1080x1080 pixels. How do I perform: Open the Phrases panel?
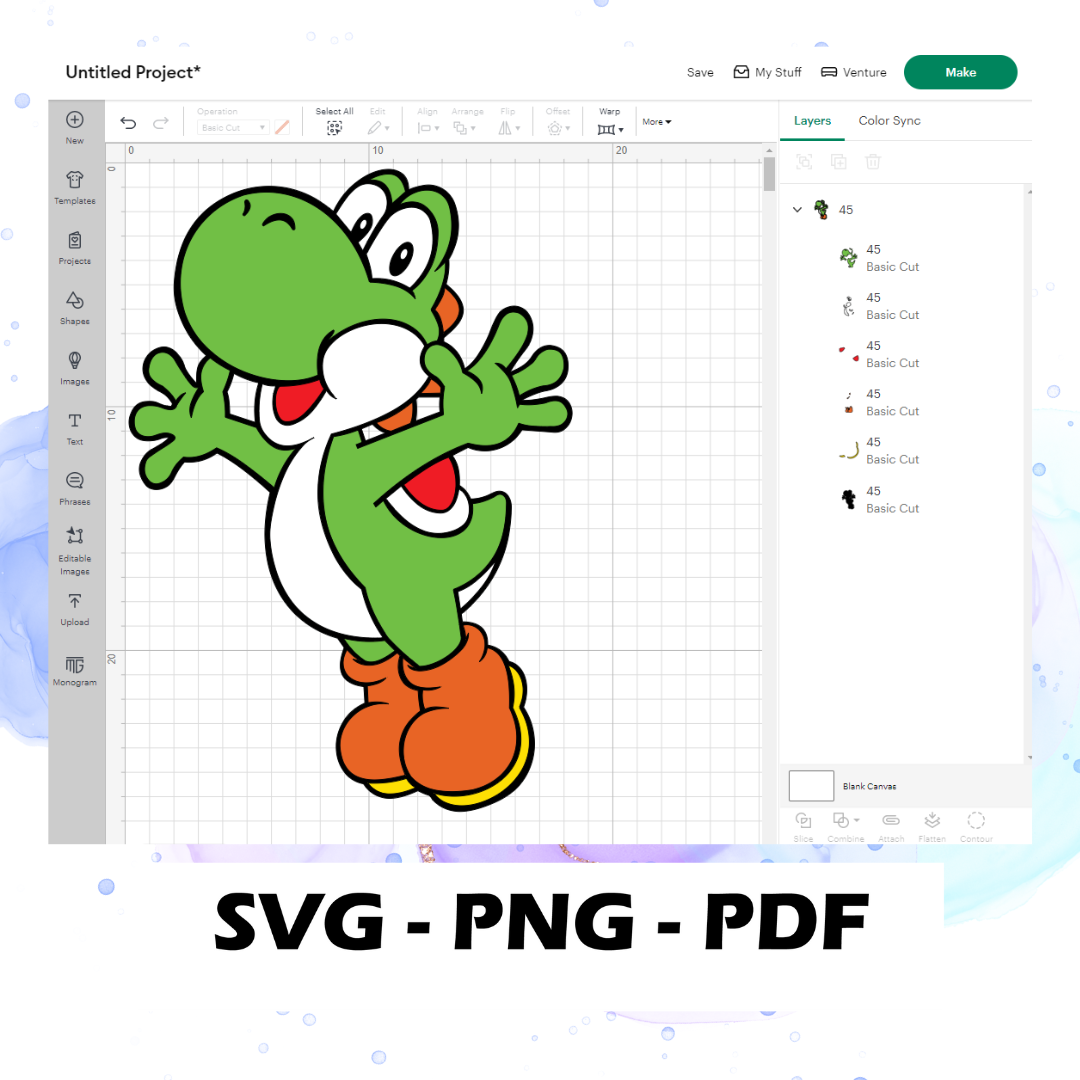(74, 488)
